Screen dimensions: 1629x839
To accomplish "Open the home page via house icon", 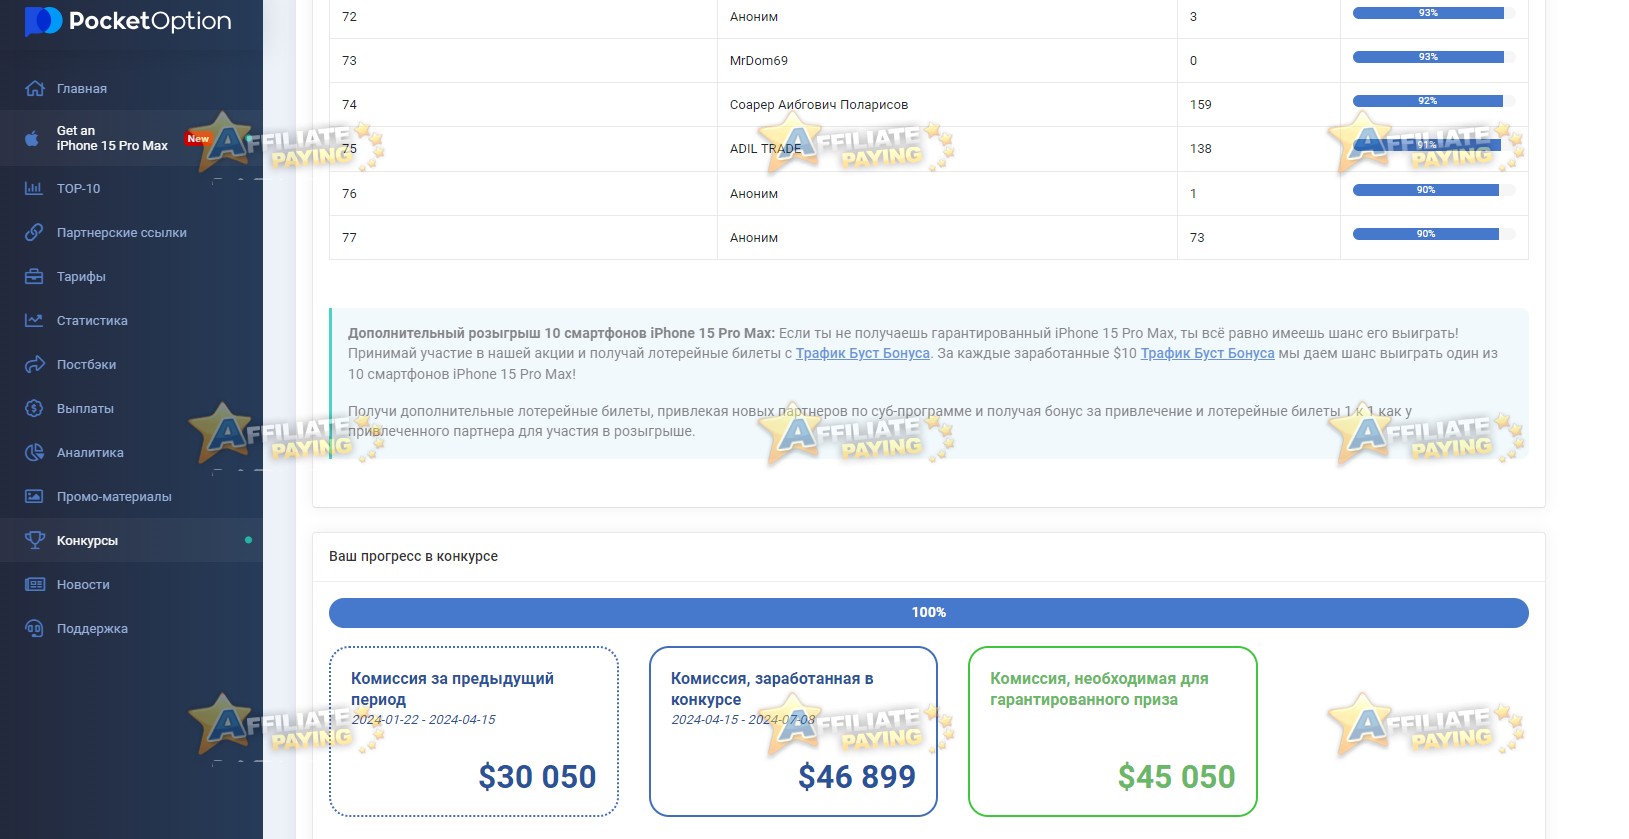I will [x=35, y=88].
